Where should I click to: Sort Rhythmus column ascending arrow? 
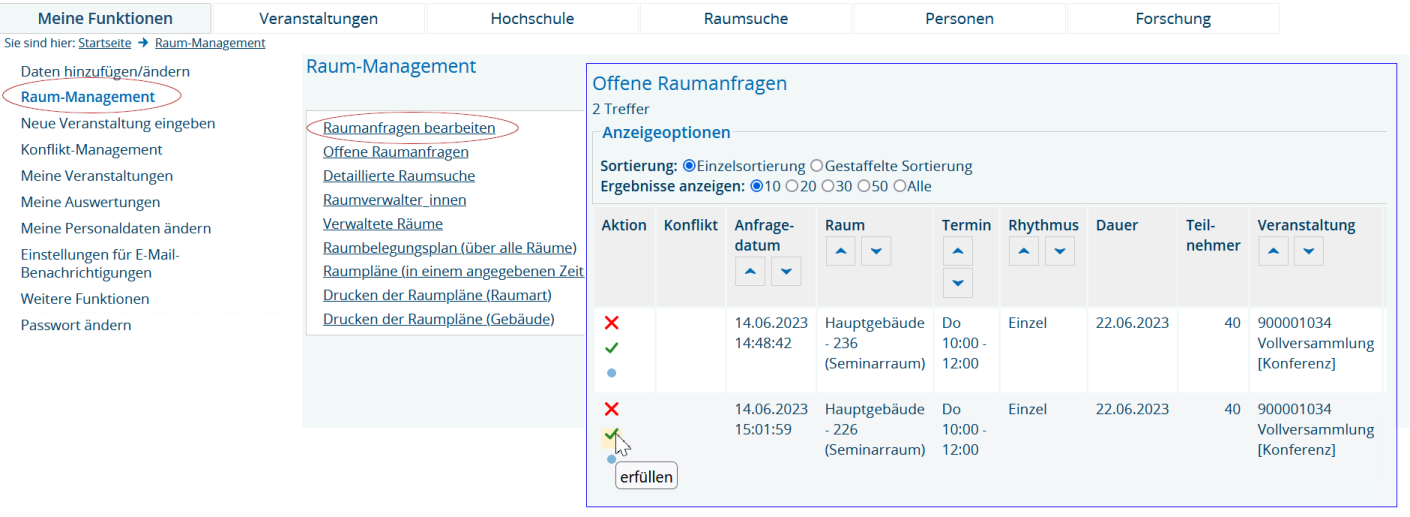[x=1023, y=252]
